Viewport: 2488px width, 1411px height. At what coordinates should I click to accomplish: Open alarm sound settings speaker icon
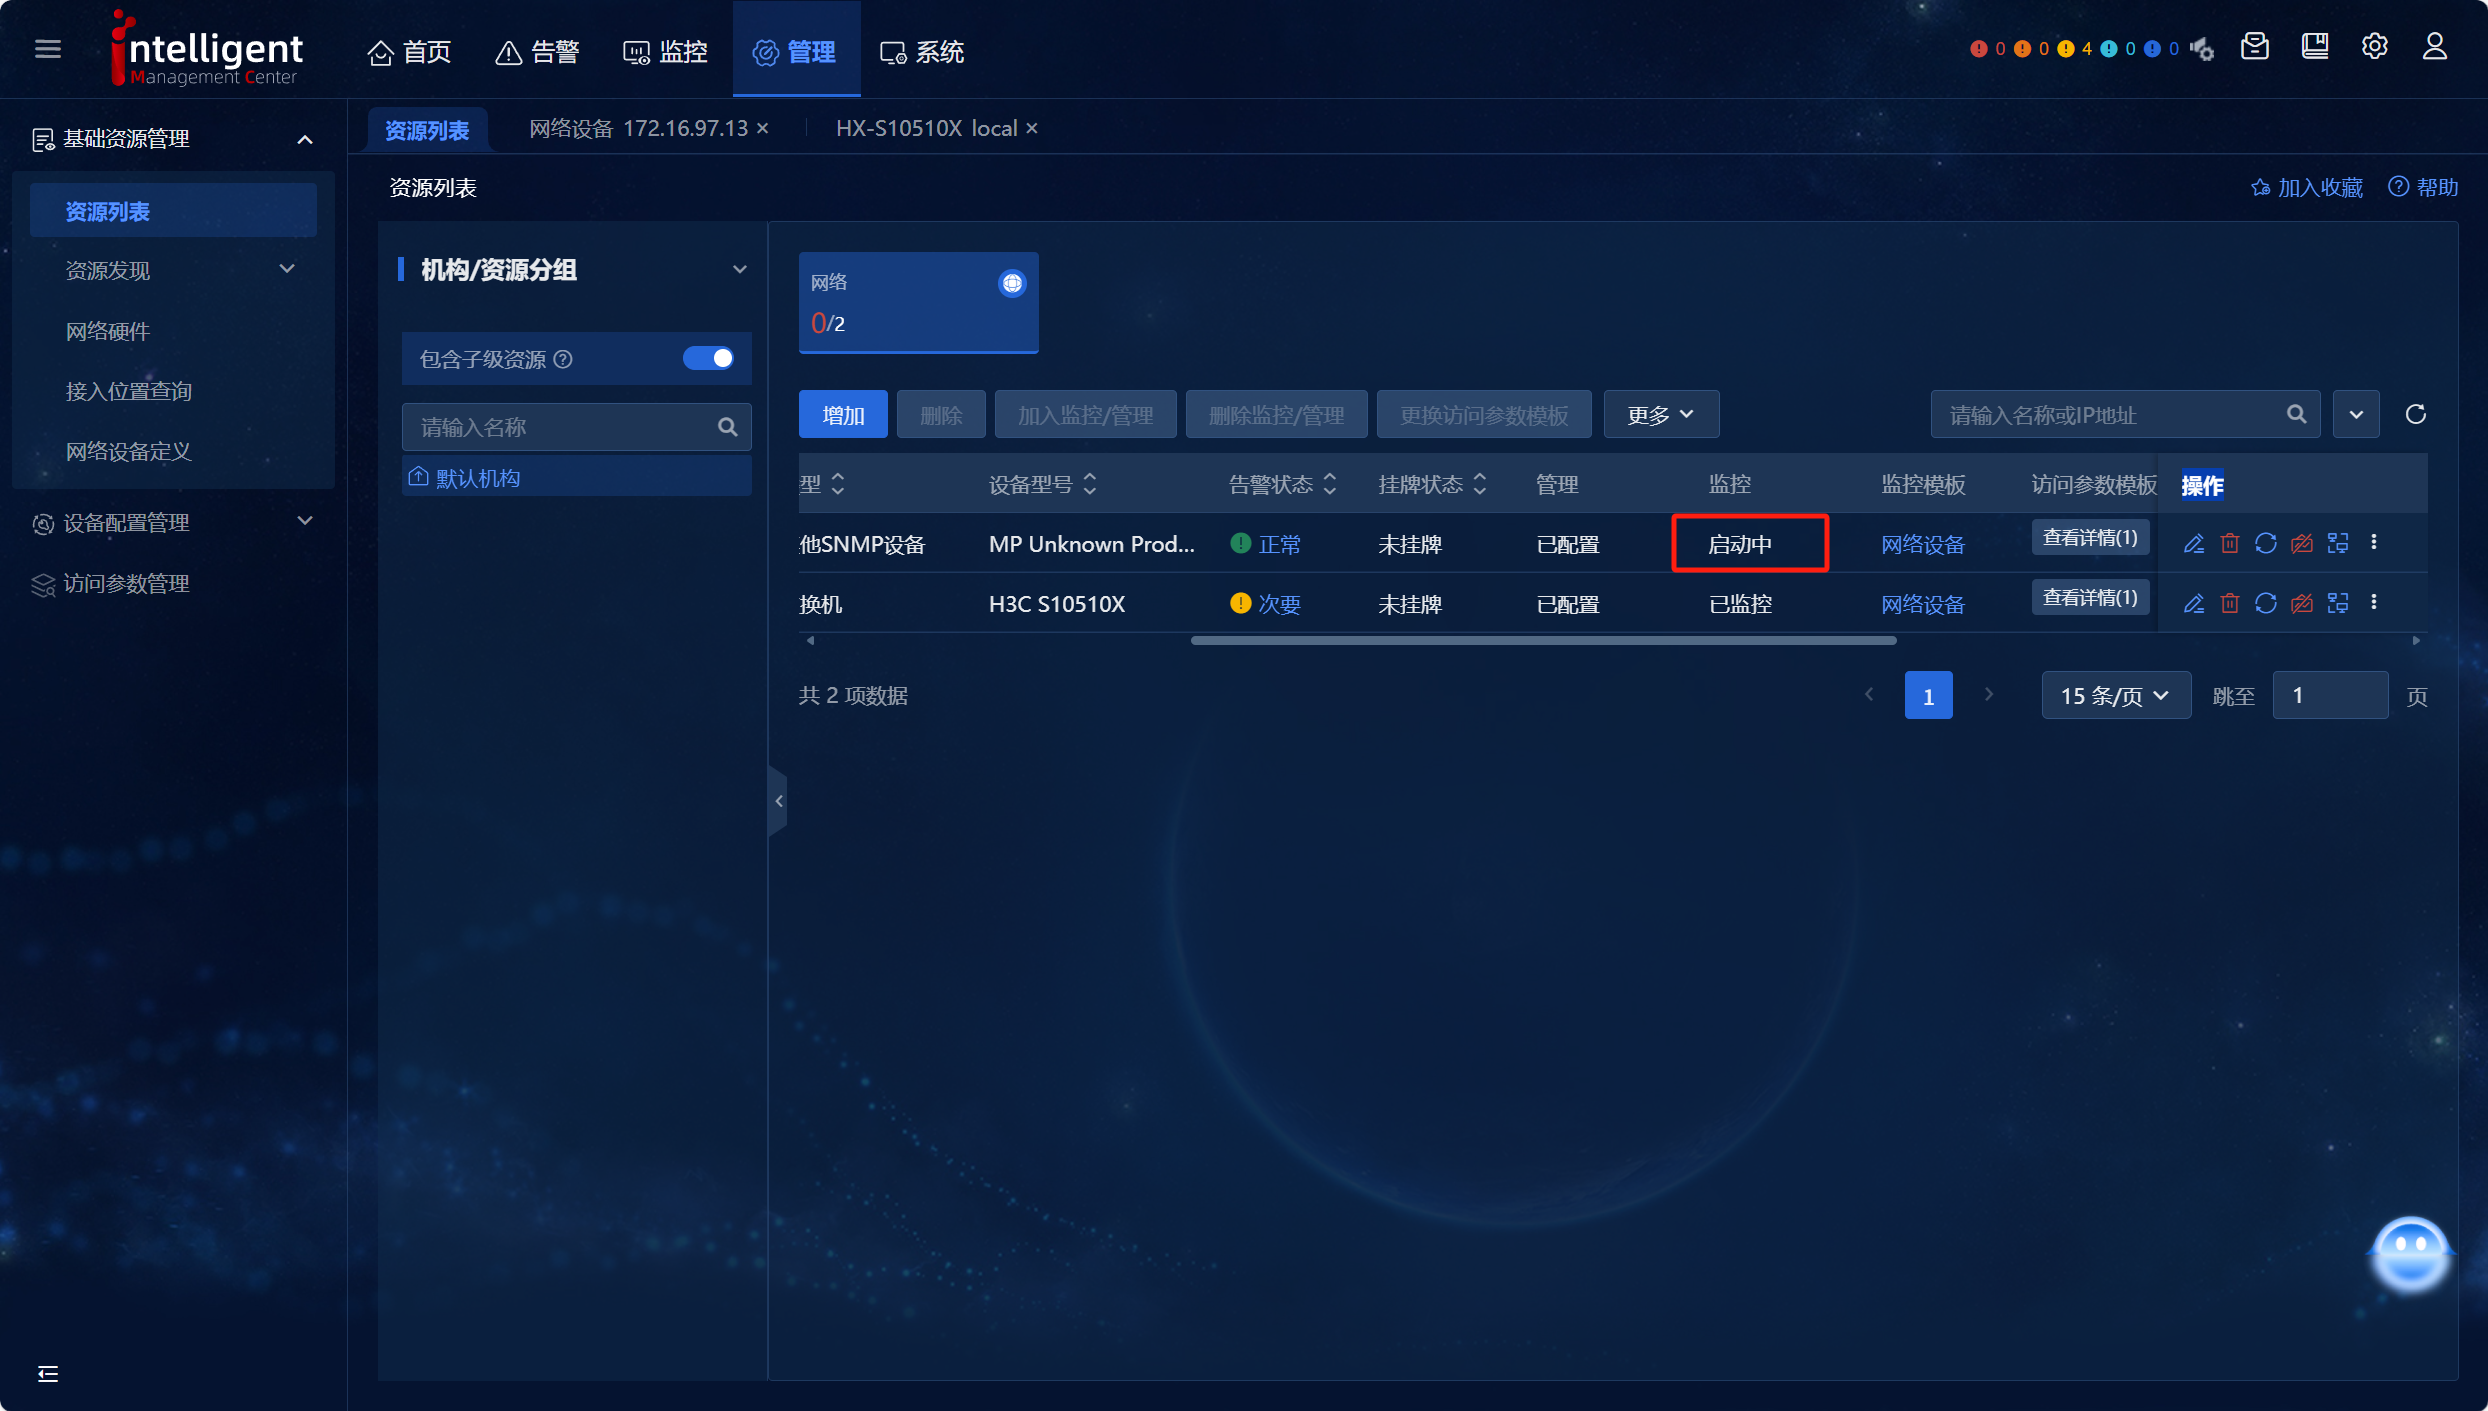coord(2201,48)
